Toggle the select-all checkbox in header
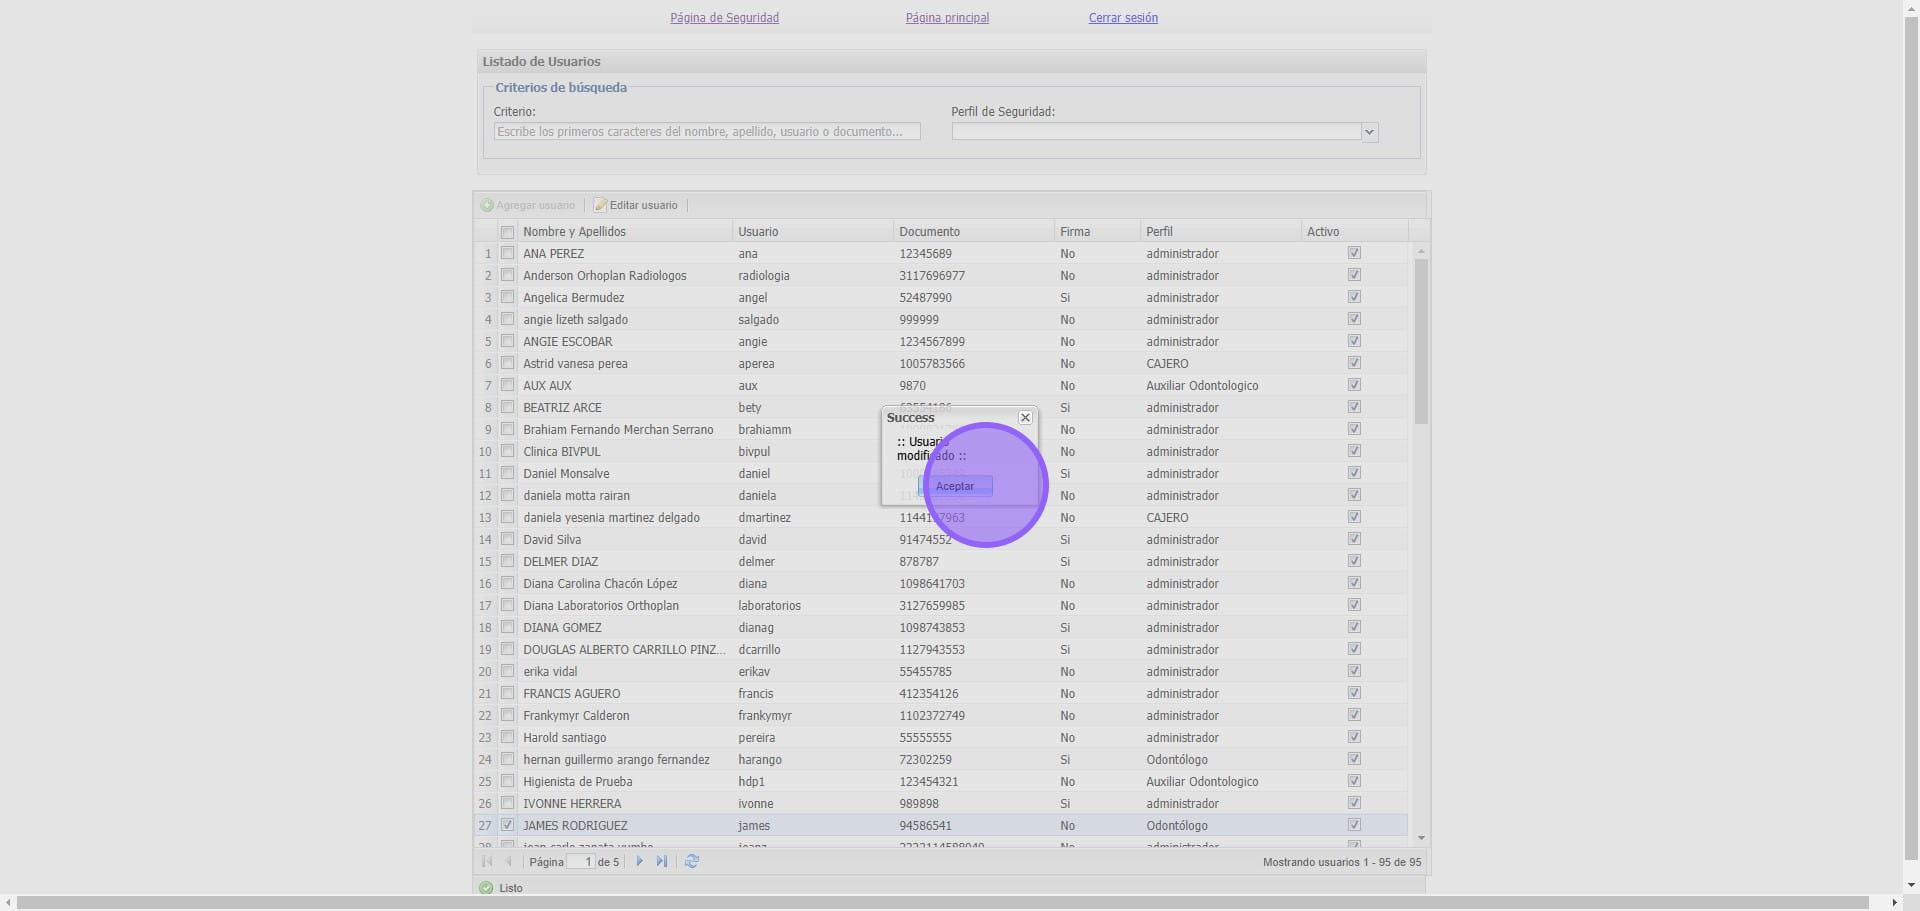This screenshot has height=911, width=1920. [508, 232]
